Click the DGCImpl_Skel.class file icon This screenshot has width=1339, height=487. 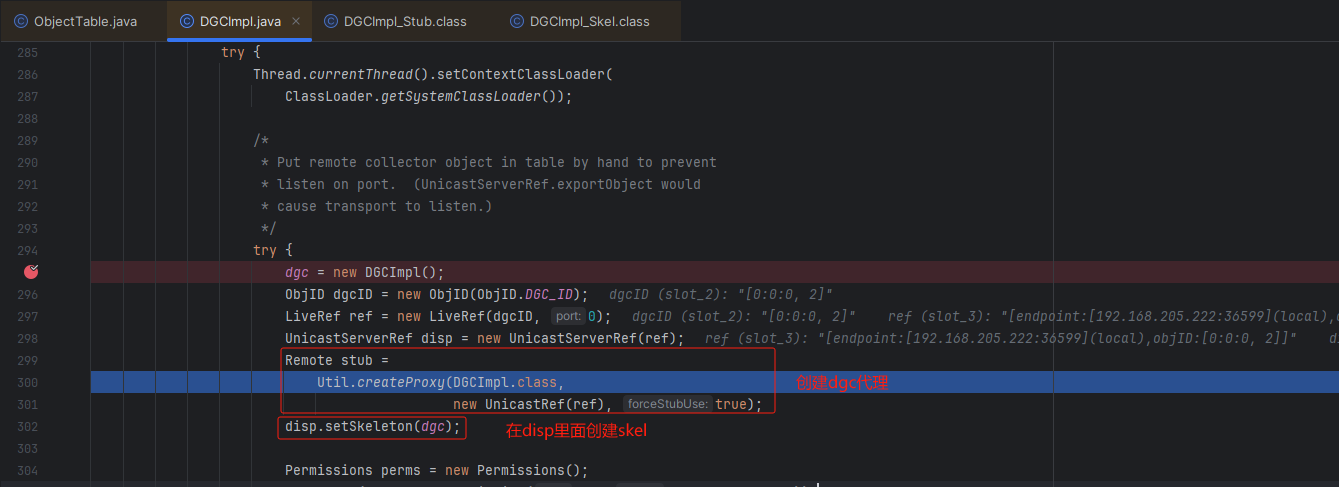tap(517, 21)
